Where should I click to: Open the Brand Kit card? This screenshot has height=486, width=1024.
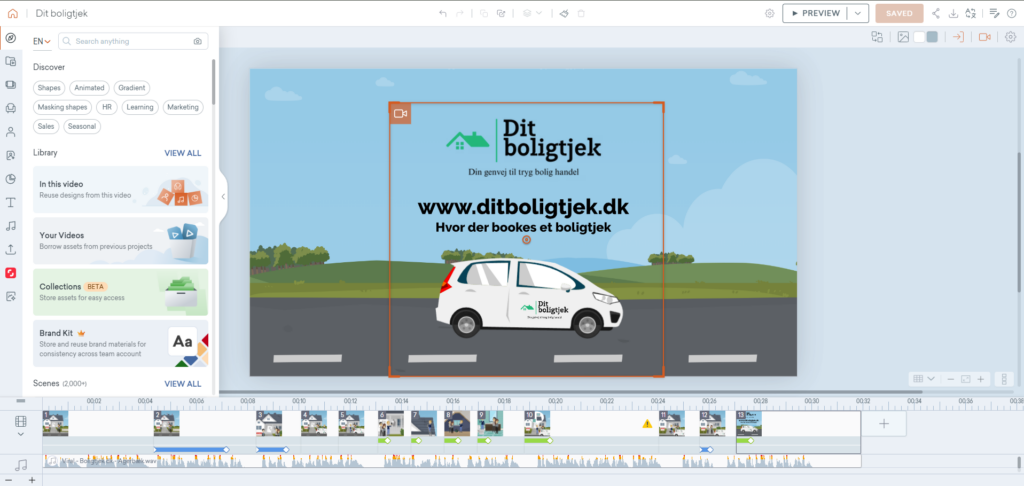click(x=121, y=343)
